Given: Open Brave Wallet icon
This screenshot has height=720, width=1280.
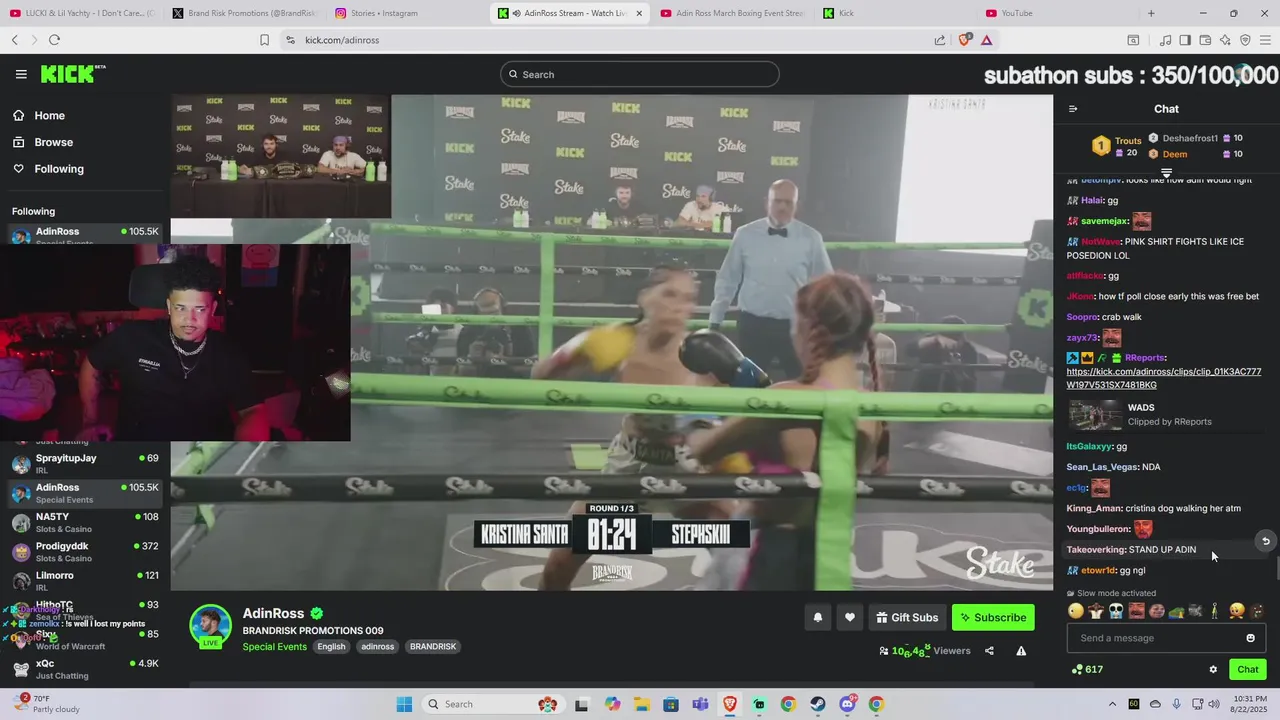Looking at the screenshot, I should tap(1205, 40).
